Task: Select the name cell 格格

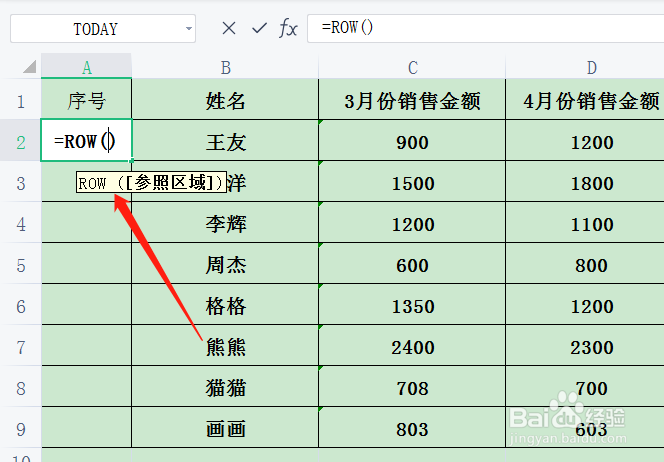Action: [225, 306]
